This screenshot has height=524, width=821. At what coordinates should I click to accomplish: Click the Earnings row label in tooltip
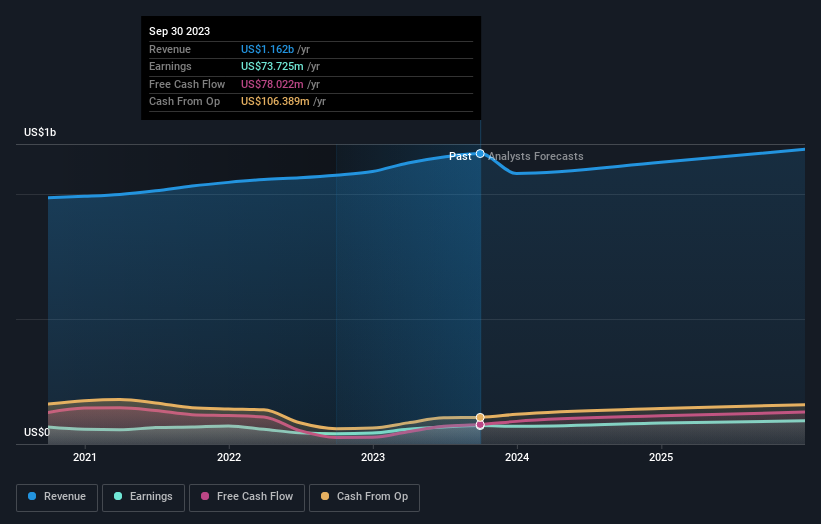[170, 66]
